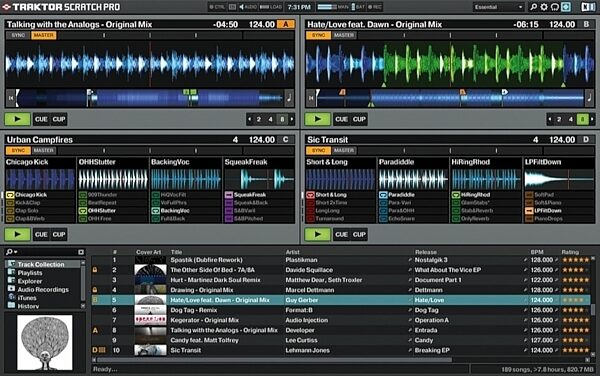Toggle loop size 8 on Deck A
Viewport: 600px width, 376px height.
pyautogui.click(x=282, y=119)
